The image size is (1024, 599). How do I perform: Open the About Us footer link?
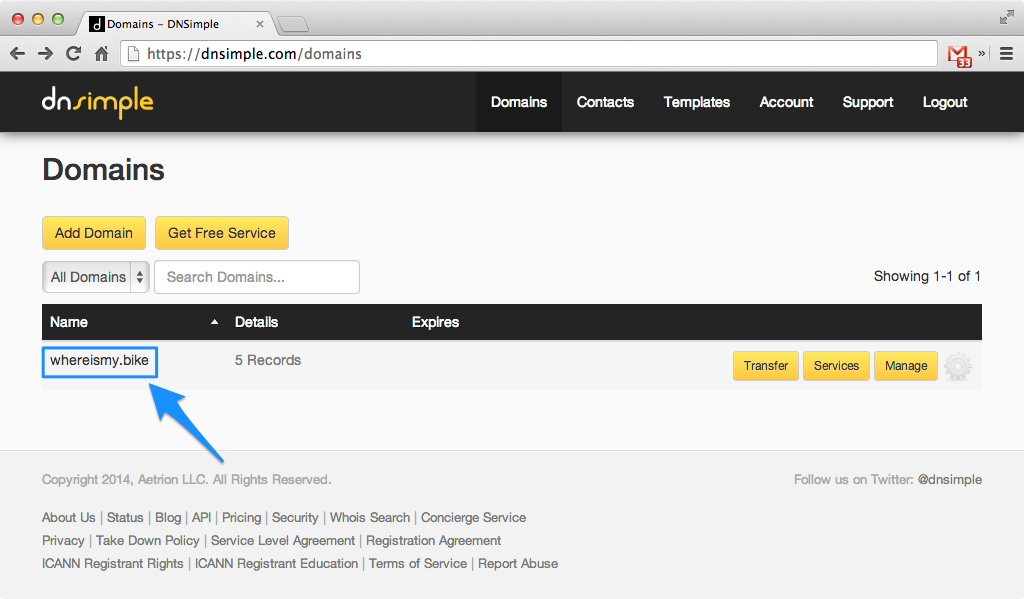tap(69, 517)
